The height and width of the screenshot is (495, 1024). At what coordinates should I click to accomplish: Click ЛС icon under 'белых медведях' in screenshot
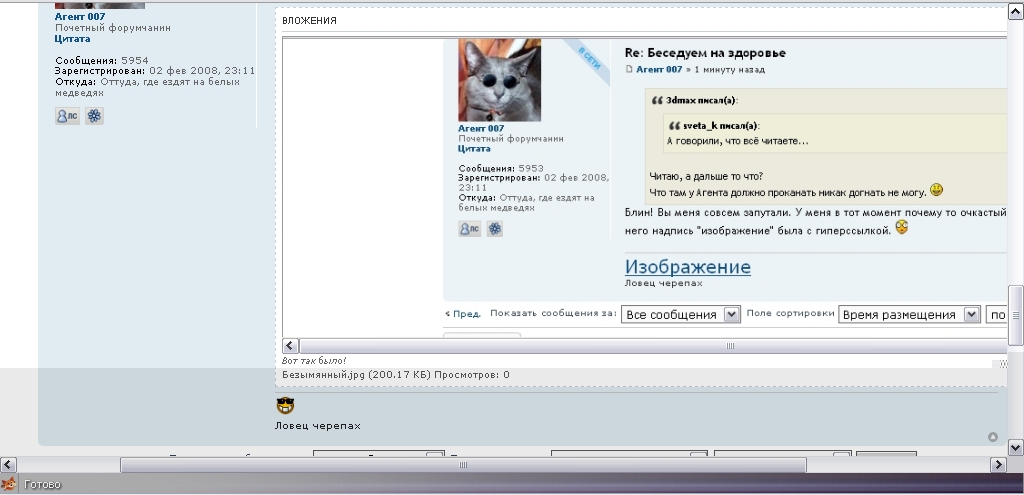pos(470,229)
